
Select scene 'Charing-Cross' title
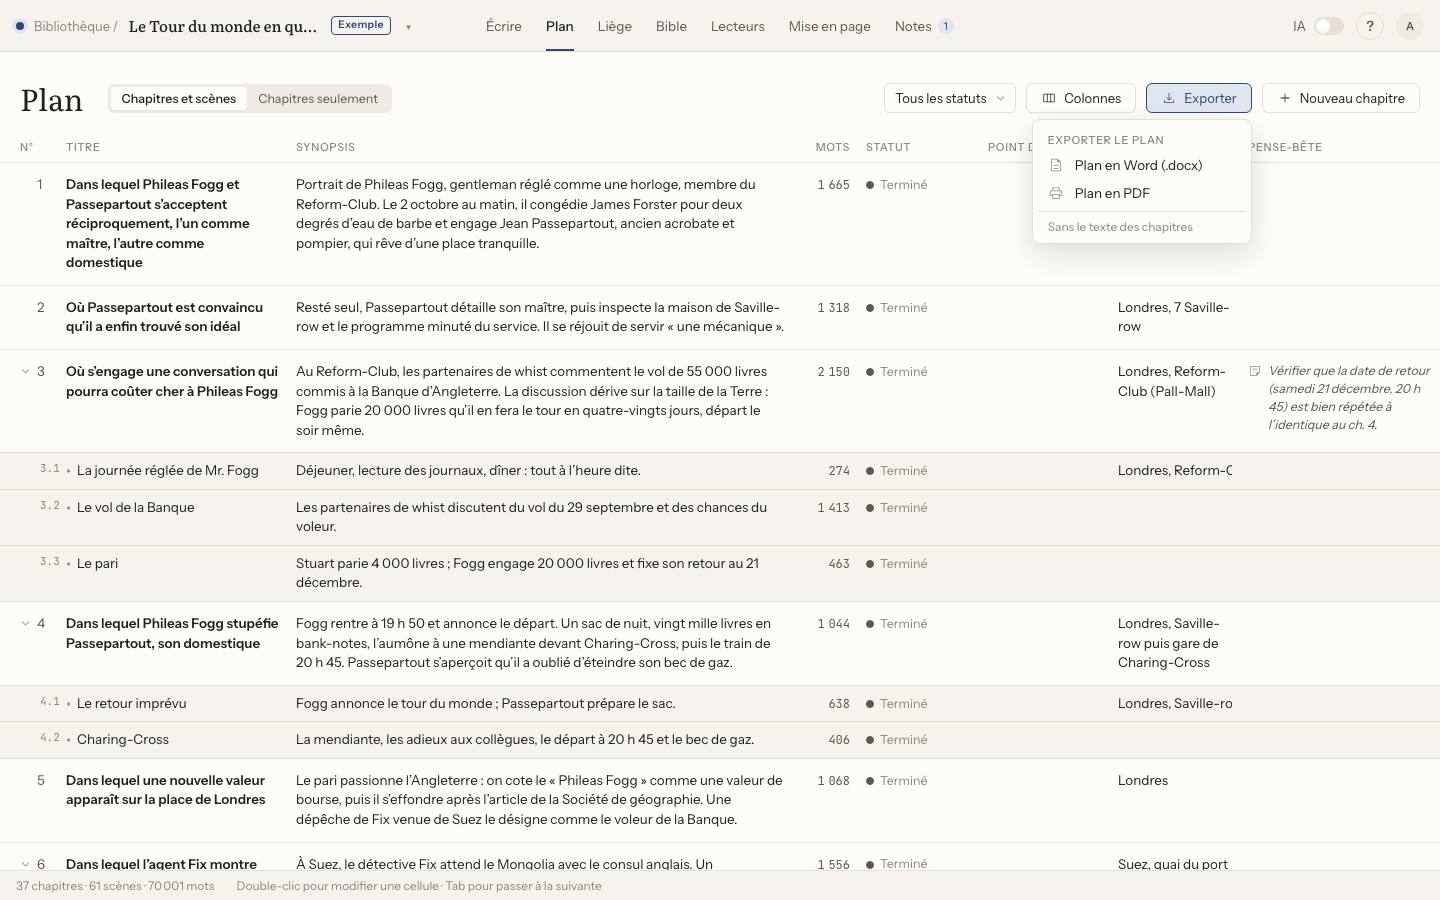pos(123,739)
